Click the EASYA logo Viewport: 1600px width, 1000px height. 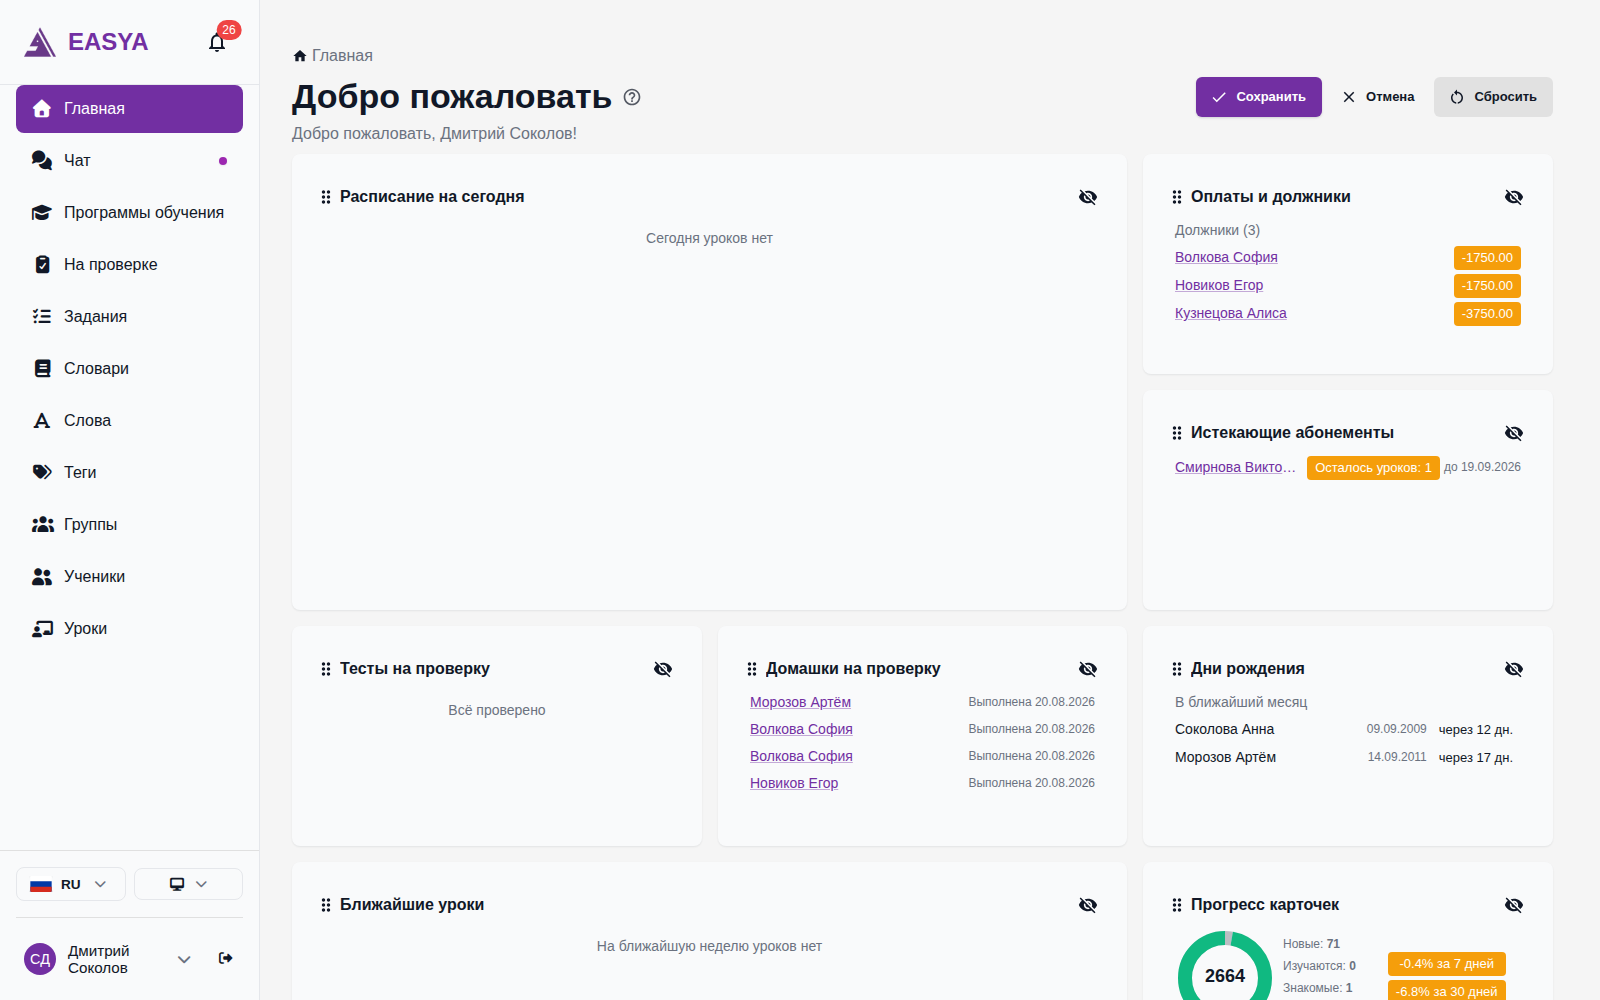86,42
